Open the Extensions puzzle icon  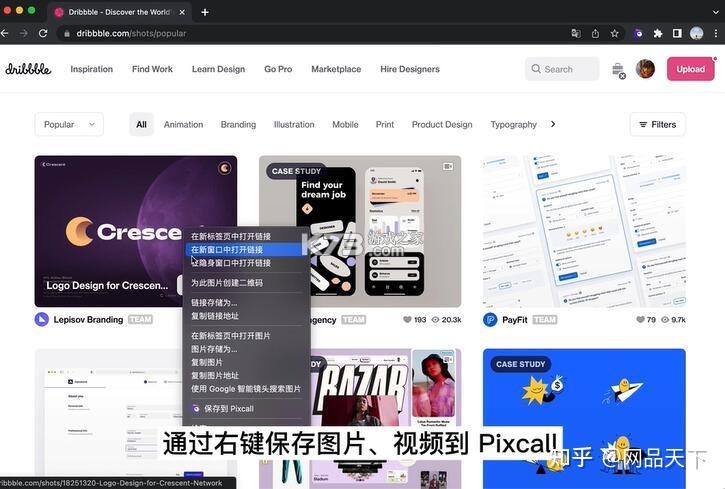pyautogui.click(x=657, y=33)
